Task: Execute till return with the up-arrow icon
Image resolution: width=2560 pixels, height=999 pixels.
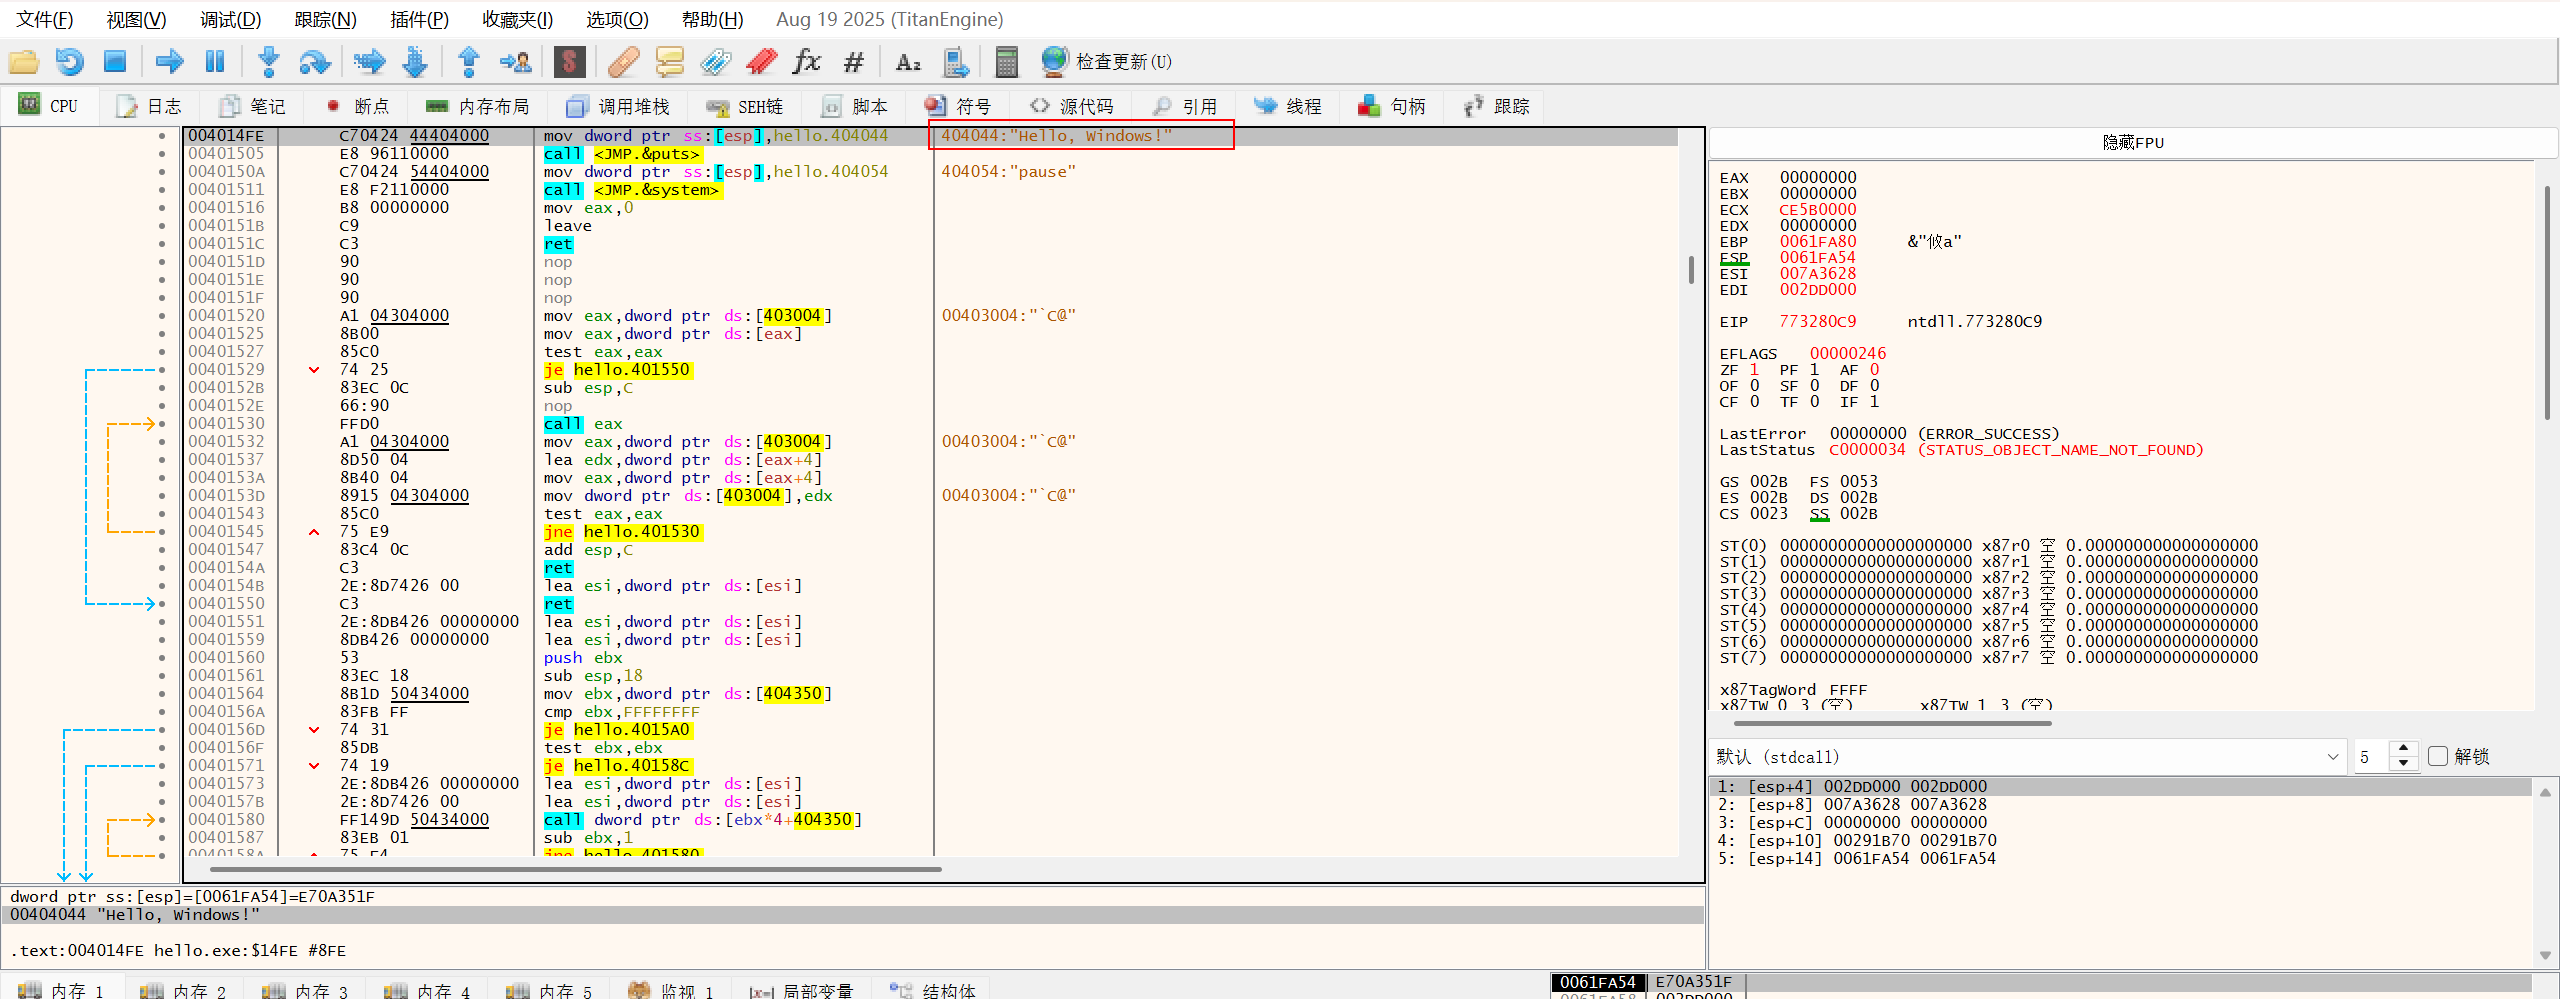Action: tap(468, 62)
